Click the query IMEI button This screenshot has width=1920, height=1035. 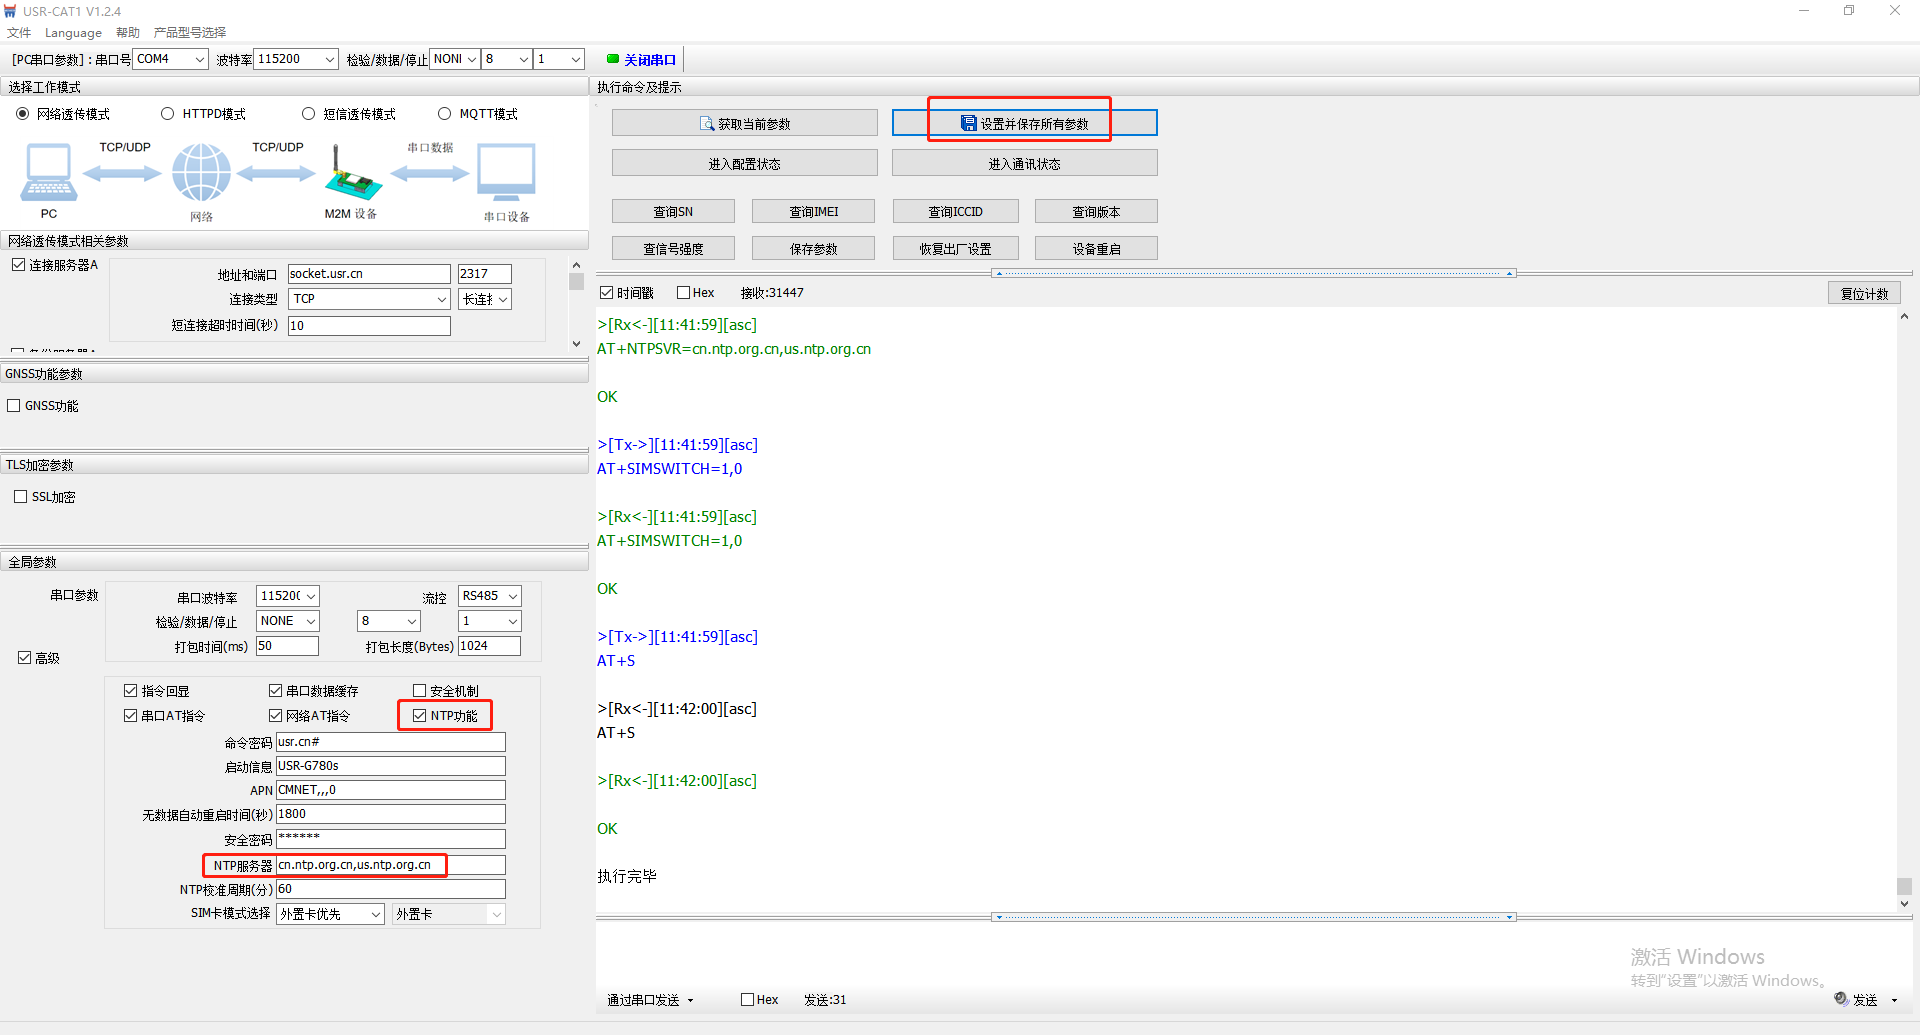click(x=813, y=212)
